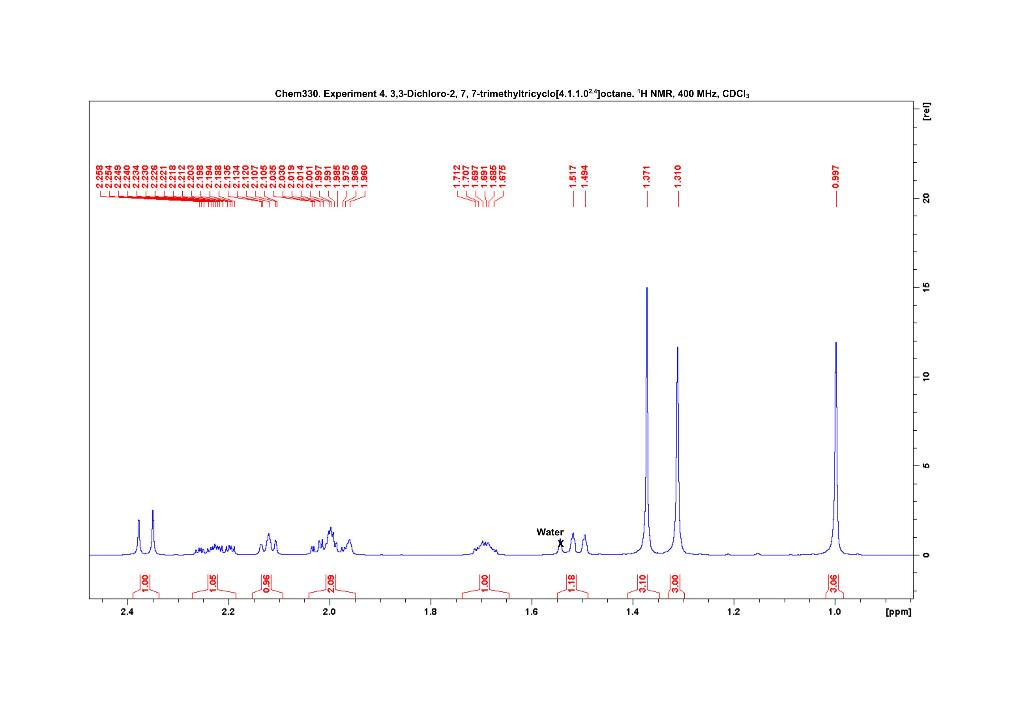Select the peak label 1.712

tap(456, 177)
